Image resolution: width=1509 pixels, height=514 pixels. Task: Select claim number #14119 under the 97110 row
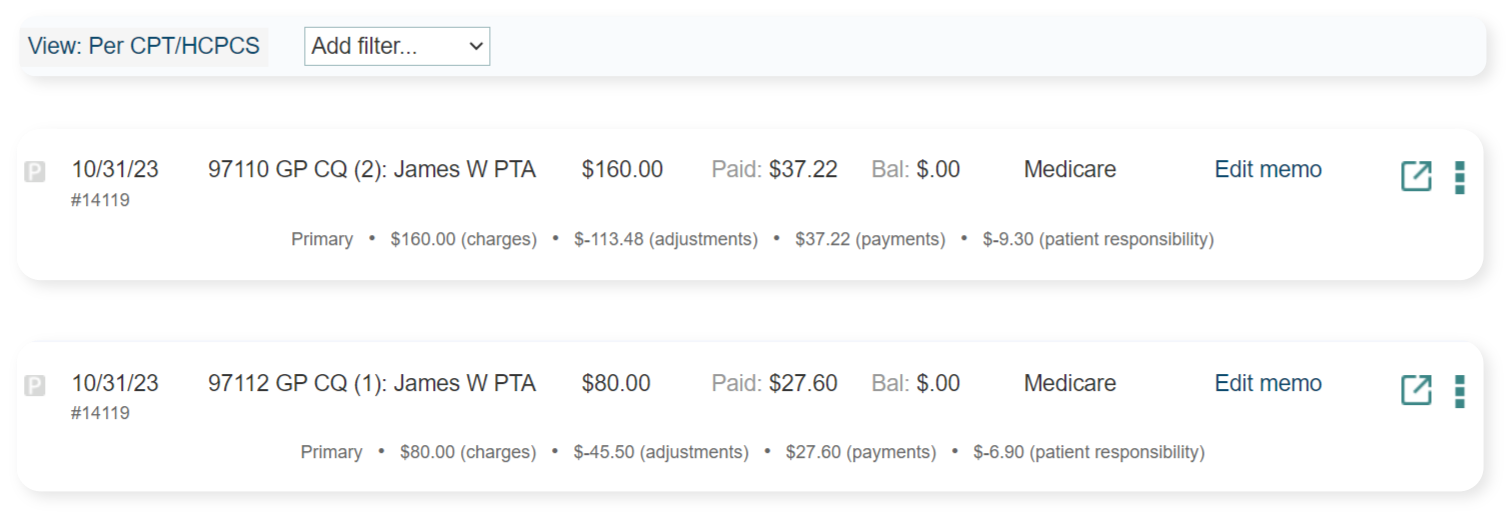(100, 200)
